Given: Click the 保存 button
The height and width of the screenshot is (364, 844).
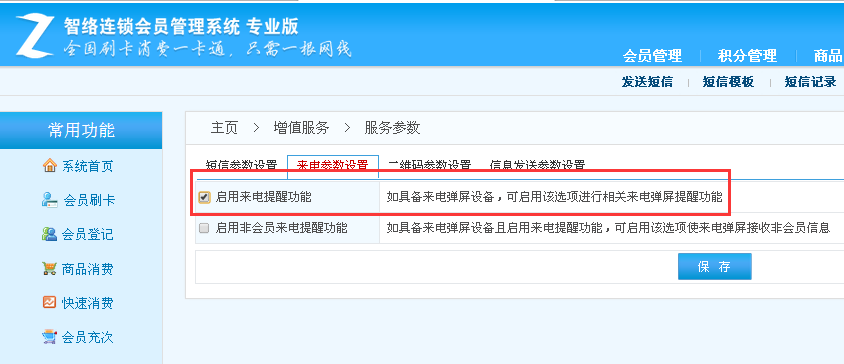Looking at the screenshot, I should click(x=714, y=267).
